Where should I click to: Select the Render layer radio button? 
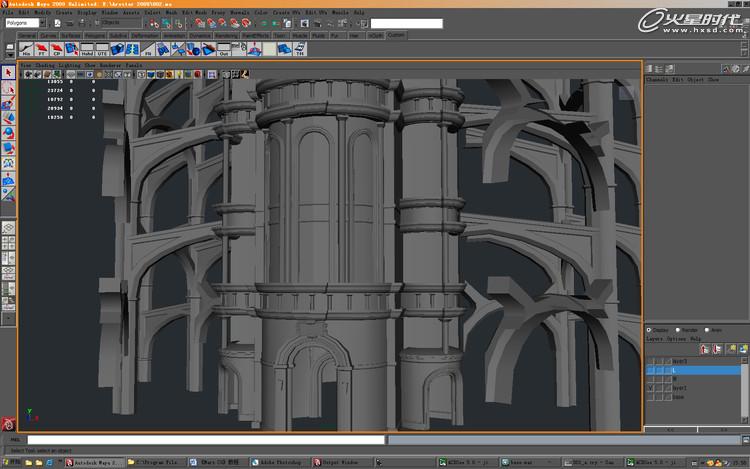click(x=680, y=329)
